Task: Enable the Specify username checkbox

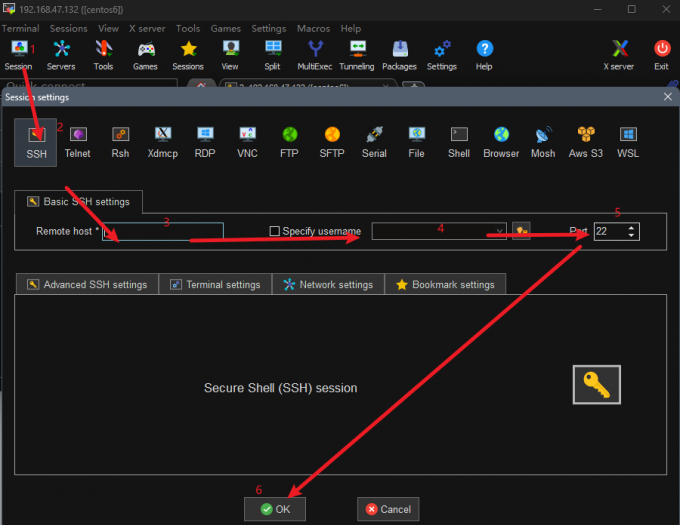Action: [275, 231]
